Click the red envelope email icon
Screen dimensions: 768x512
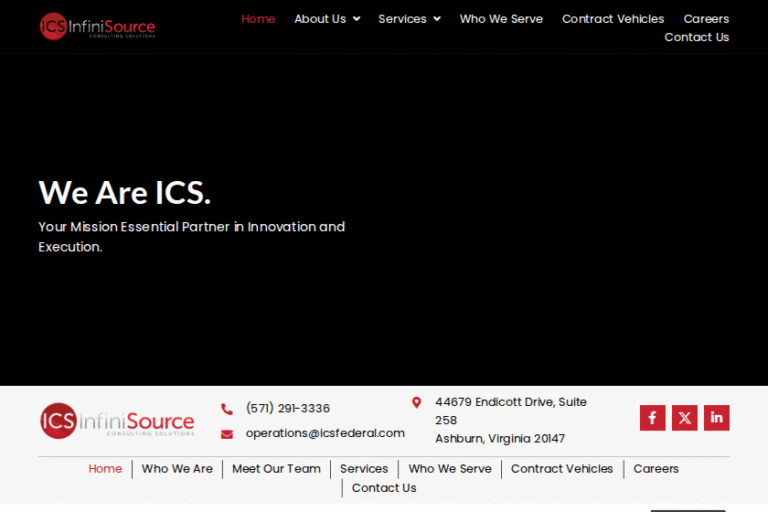tap(227, 434)
